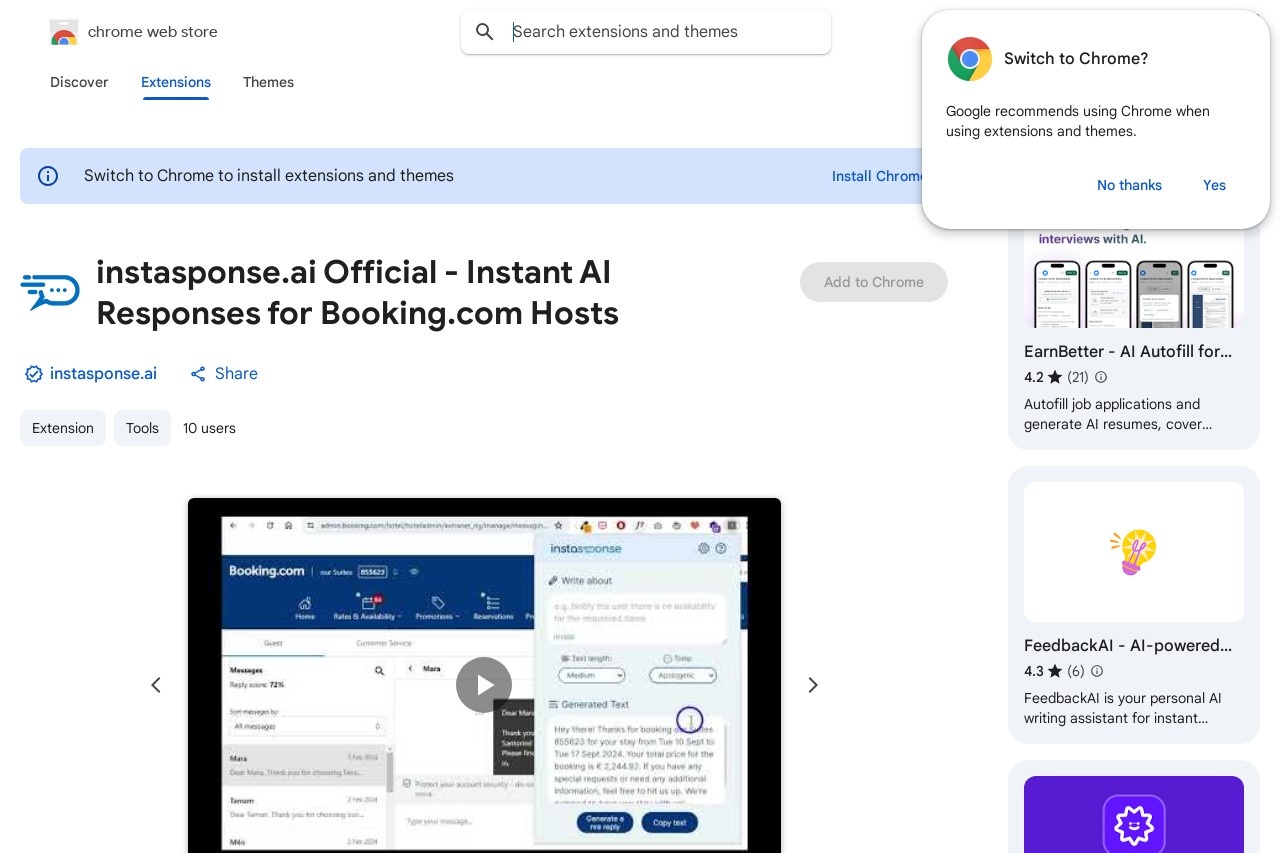Image resolution: width=1280 pixels, height=853 pixels.
Task: Show the next screenshot with right arrow
Action: [813, 685]
